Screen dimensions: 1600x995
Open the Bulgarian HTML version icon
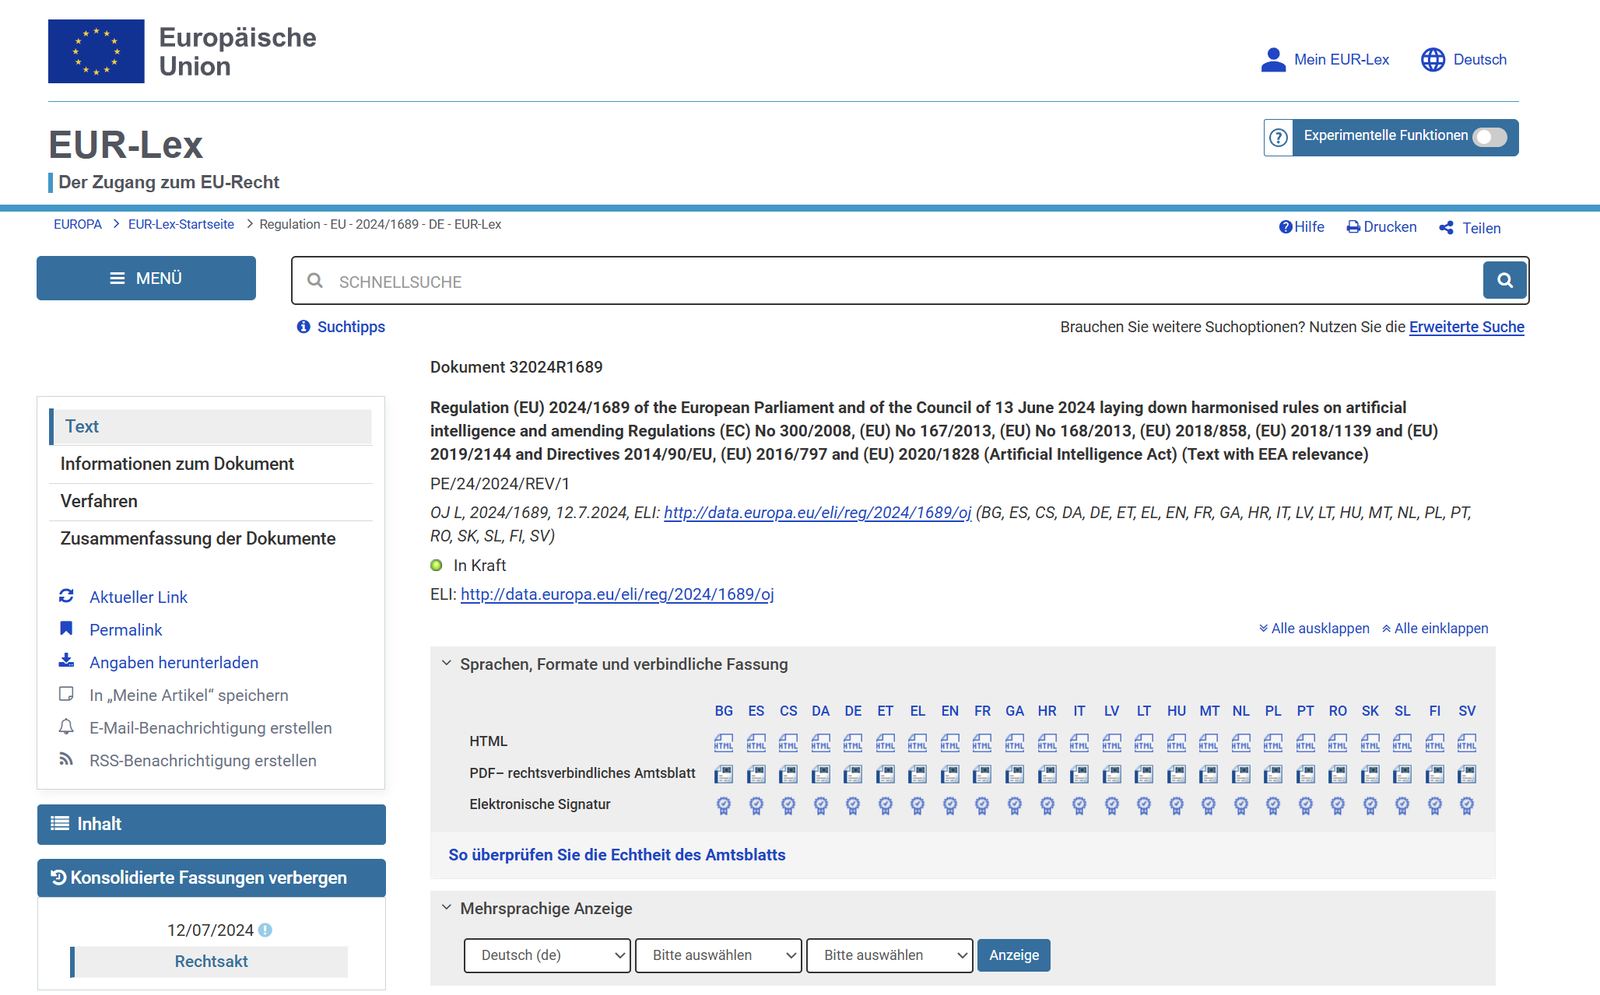[x=724, y=743]
